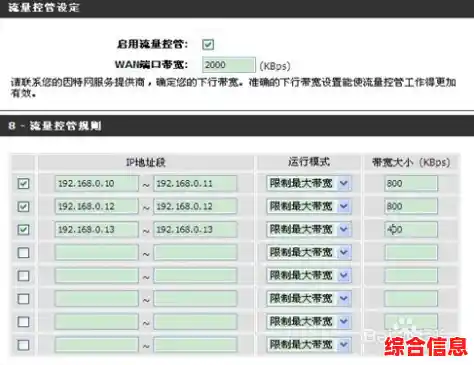
Task: Enable the eighth traffic rule checkbox
Action: 23,345
